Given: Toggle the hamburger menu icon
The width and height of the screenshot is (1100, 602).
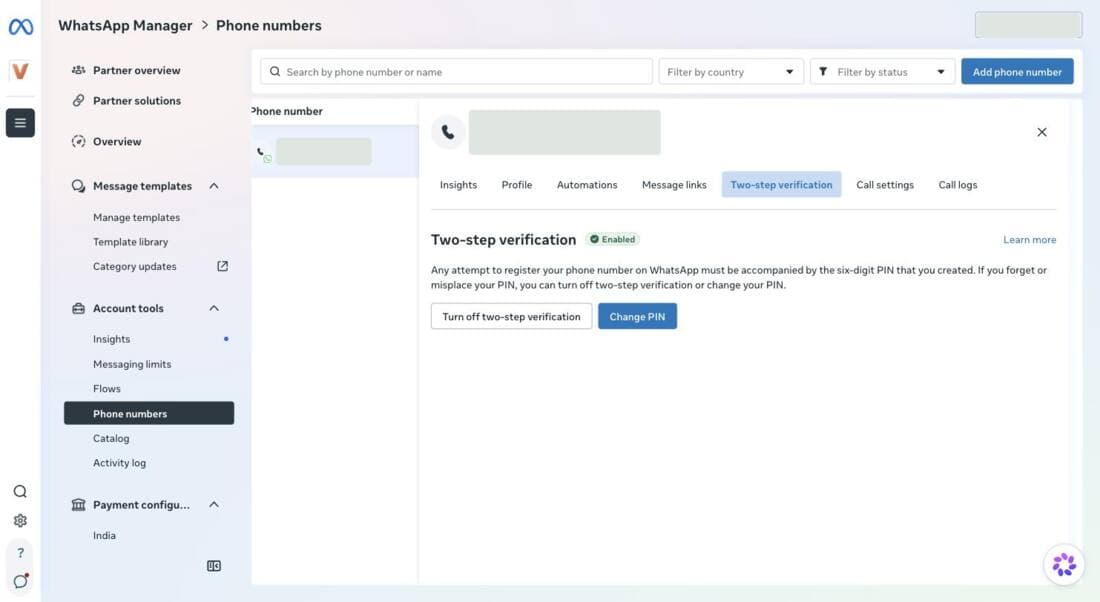Looking at the screenshot, I should [20, 123].
